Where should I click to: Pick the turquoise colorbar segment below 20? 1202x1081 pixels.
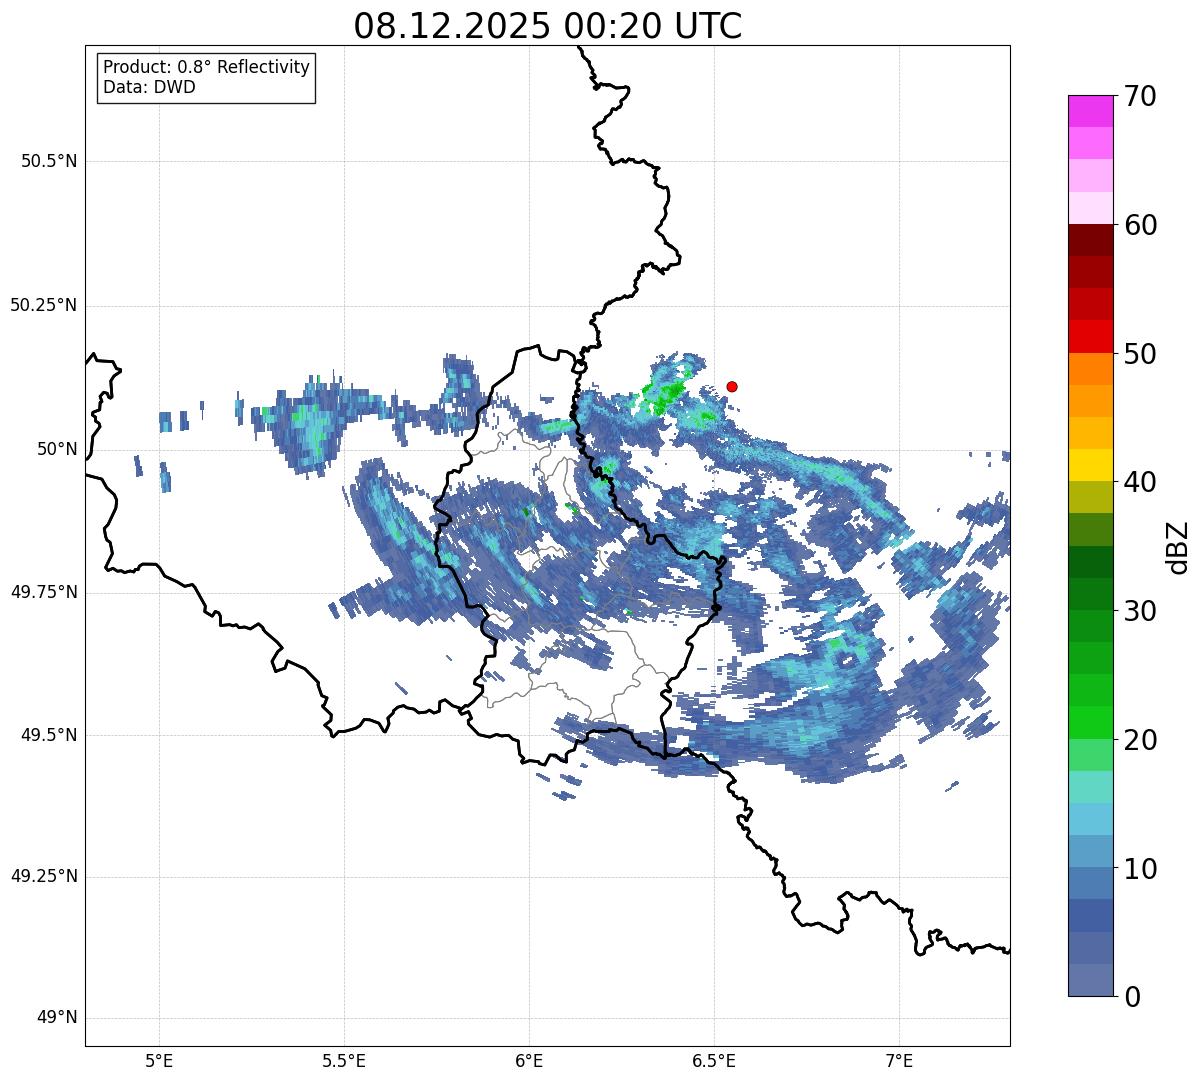coord(1090,786)
